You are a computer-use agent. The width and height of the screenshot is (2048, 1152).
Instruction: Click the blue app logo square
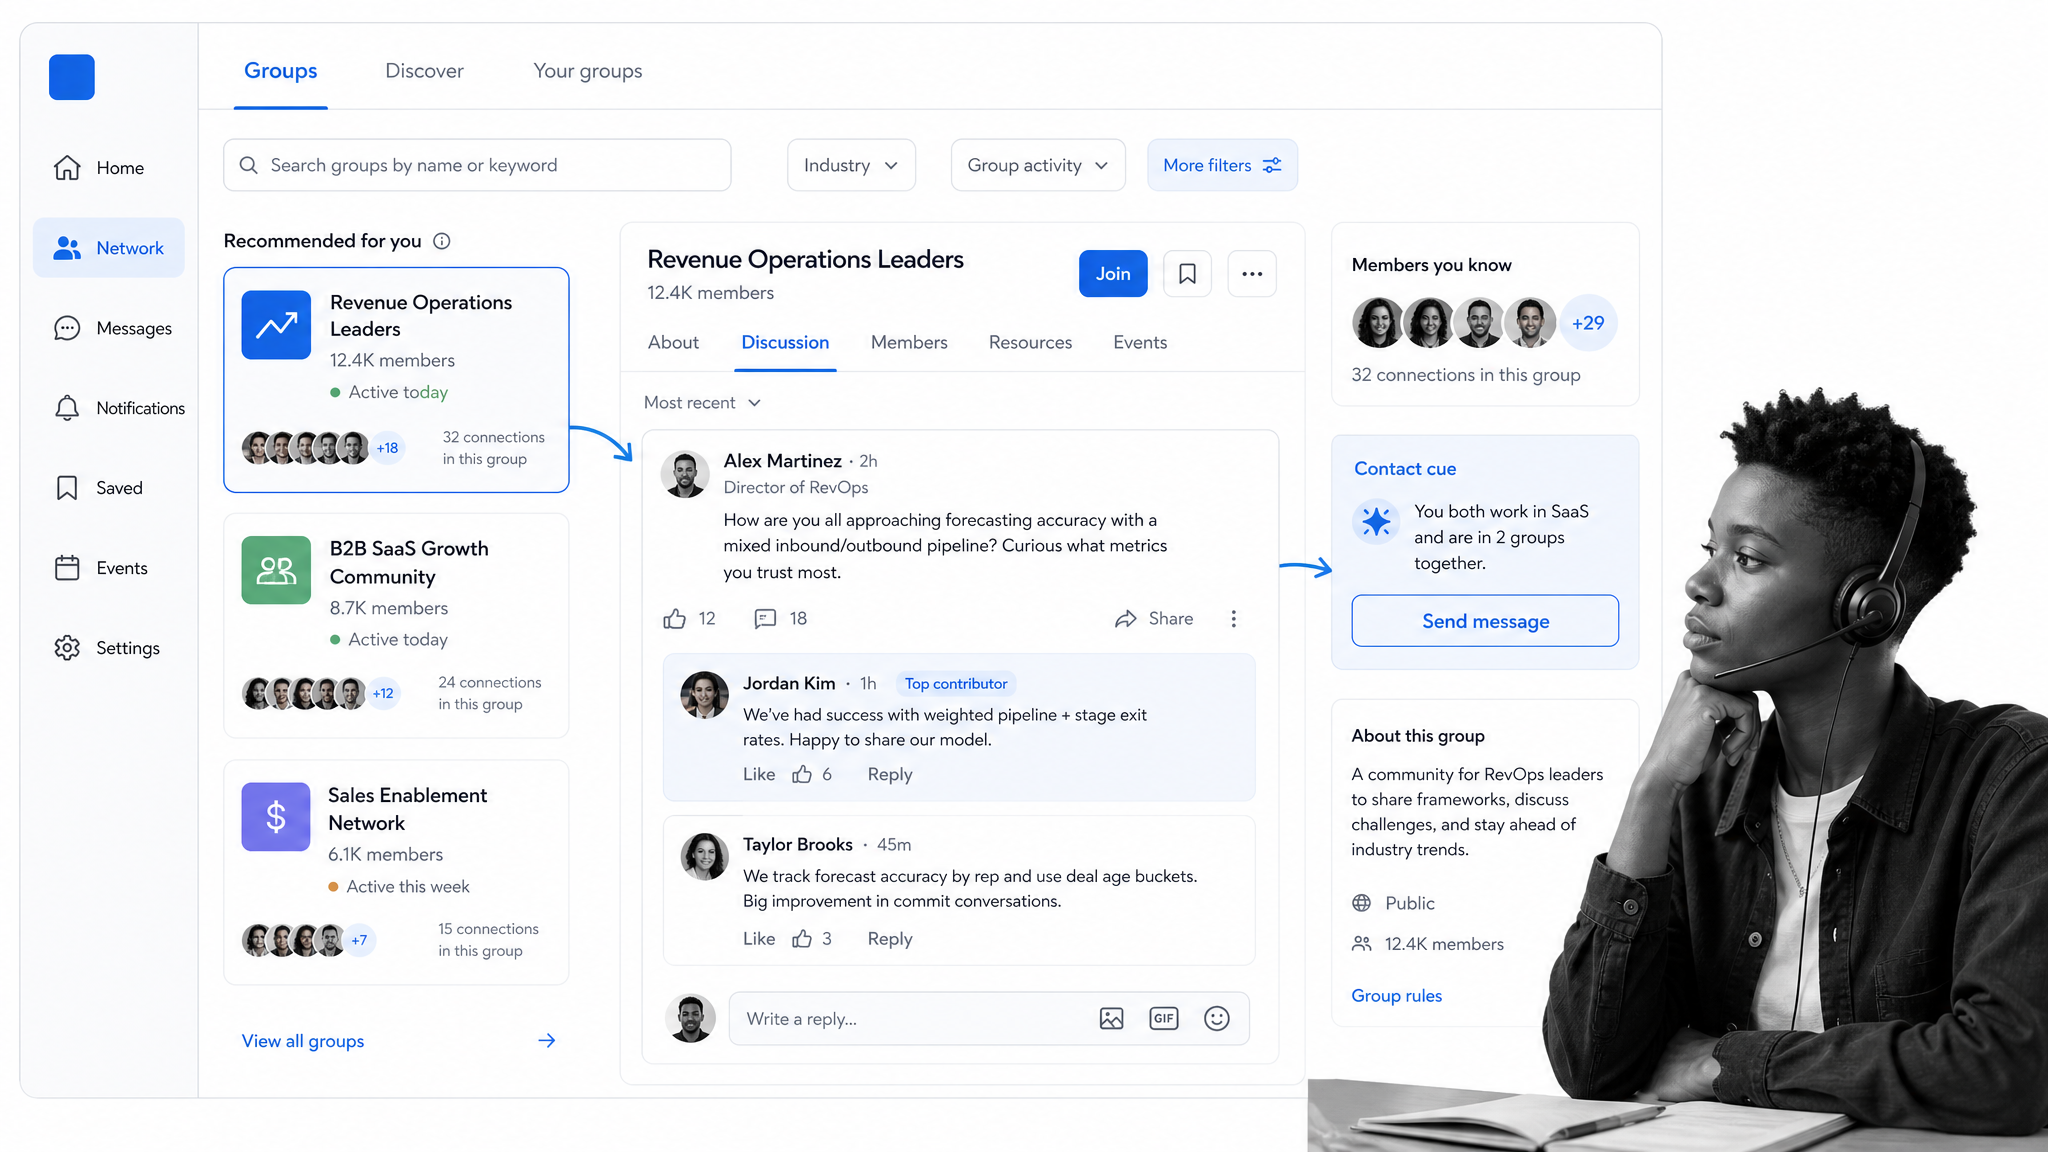point(72,77)
